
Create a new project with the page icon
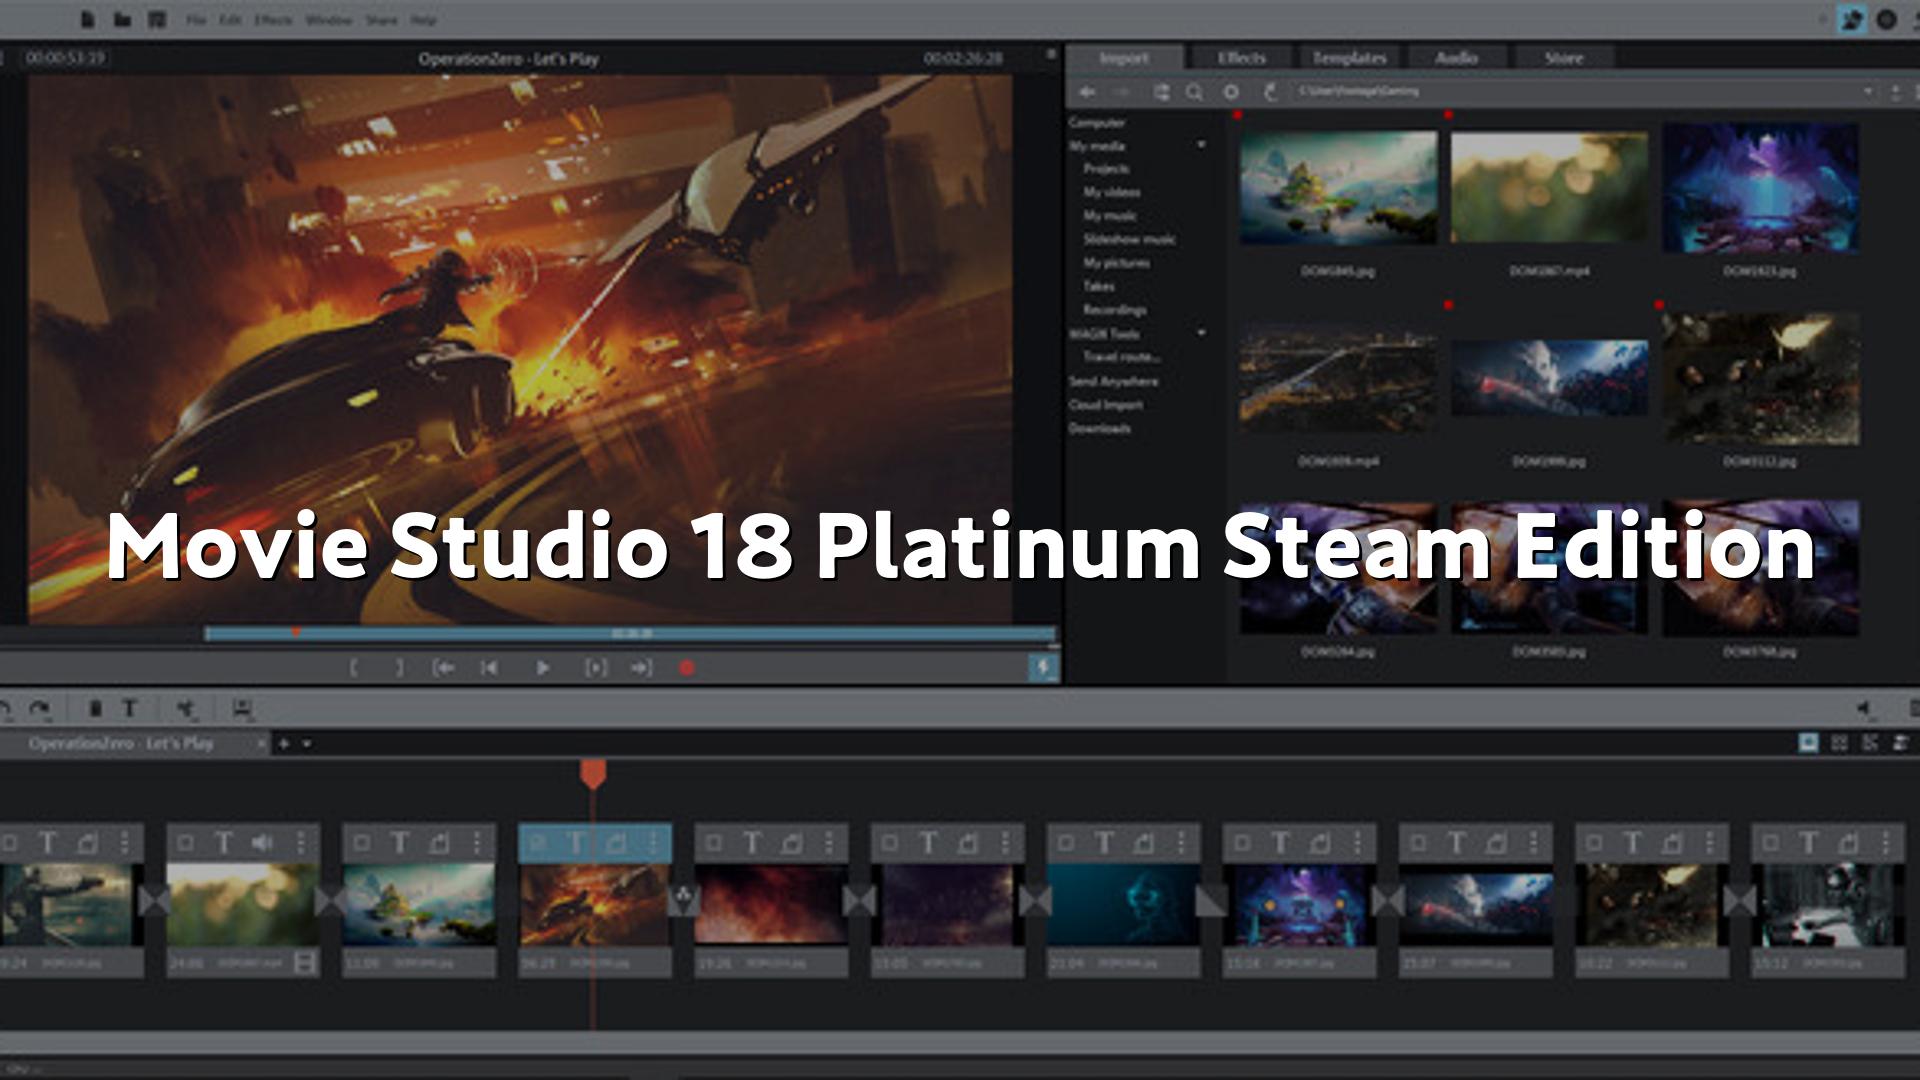tap(88, 19)
